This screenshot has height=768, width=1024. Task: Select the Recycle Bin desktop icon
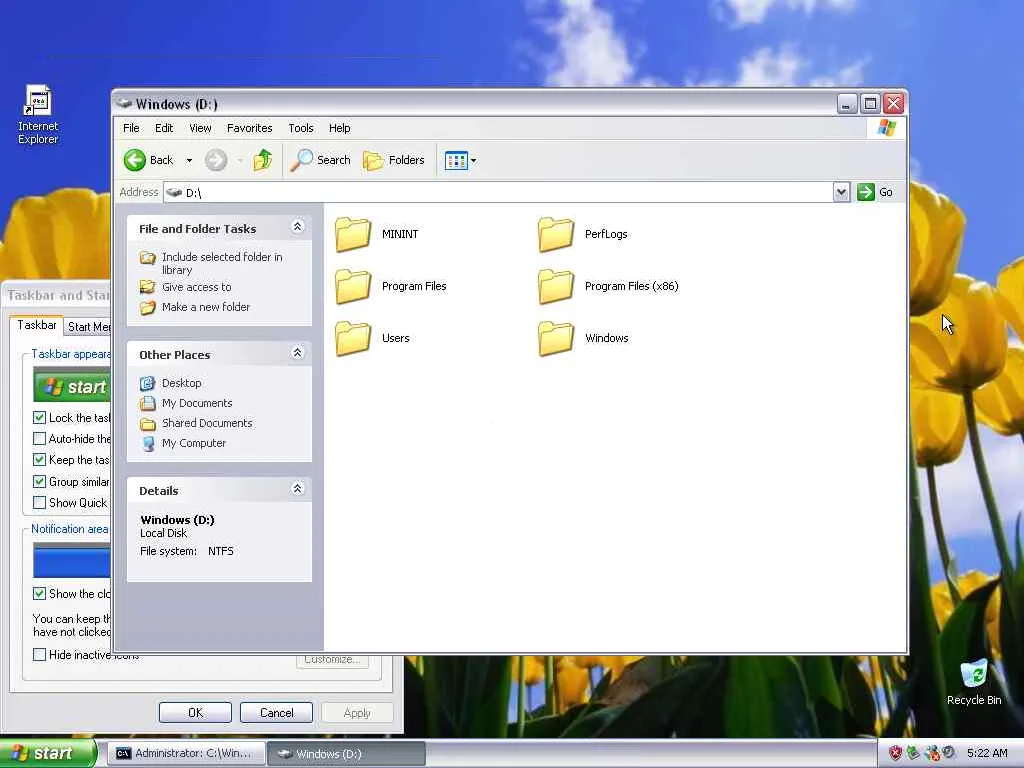point(974,682)
